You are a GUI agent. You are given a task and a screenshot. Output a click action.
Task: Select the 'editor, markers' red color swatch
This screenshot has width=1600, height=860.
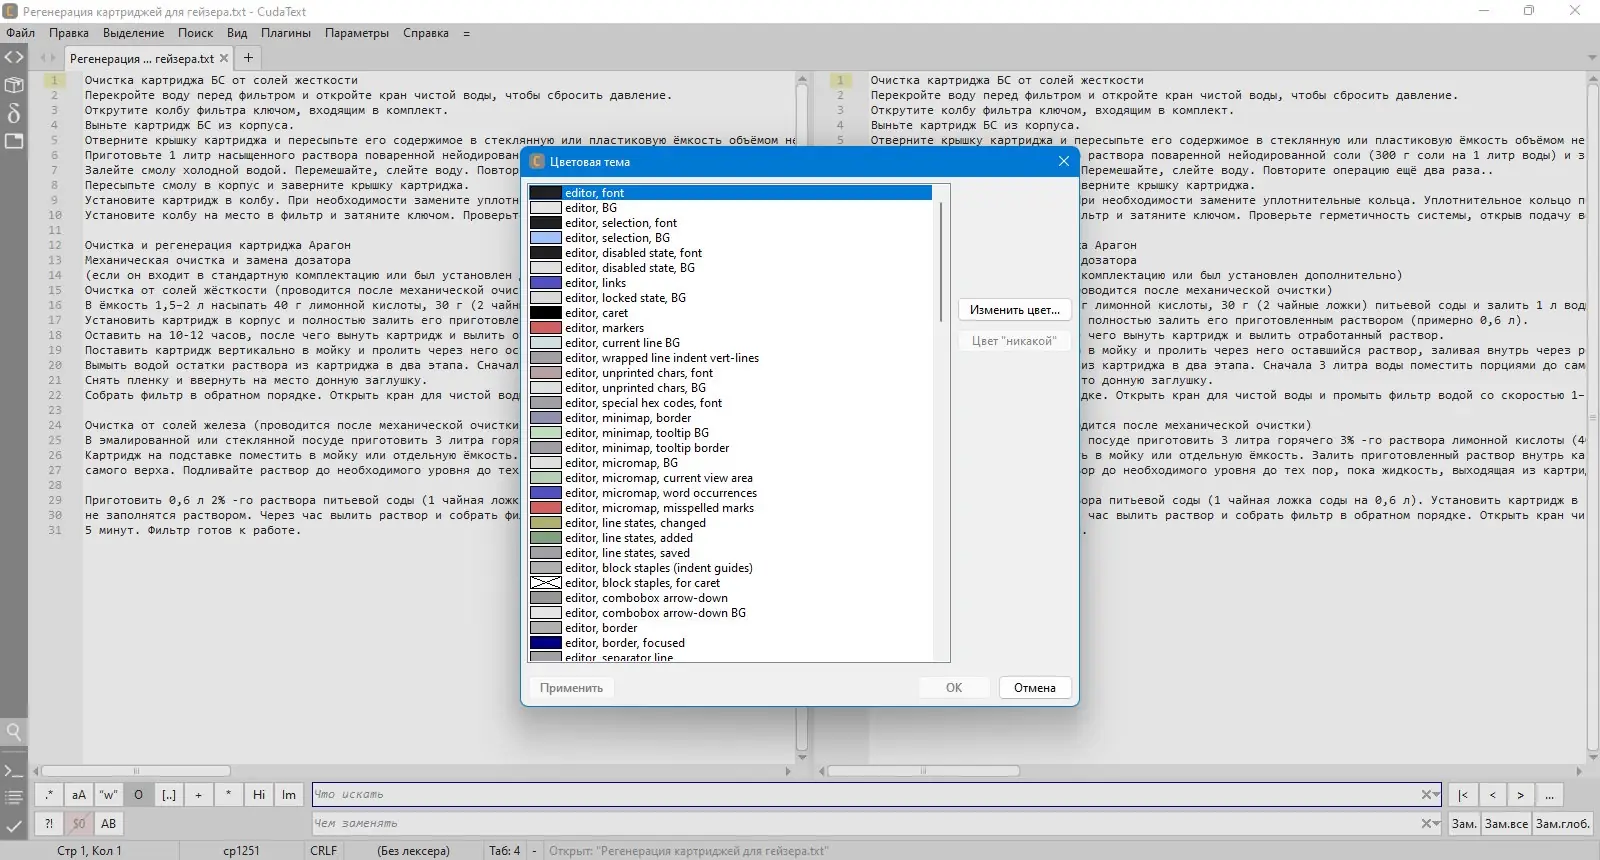[546, 328]
